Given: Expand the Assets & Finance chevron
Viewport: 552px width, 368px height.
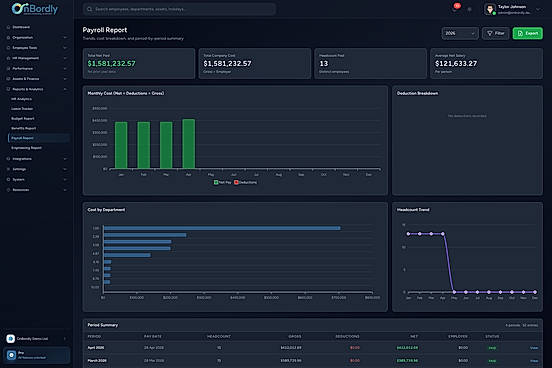Looking at the screenshot, I should [65, 79].
